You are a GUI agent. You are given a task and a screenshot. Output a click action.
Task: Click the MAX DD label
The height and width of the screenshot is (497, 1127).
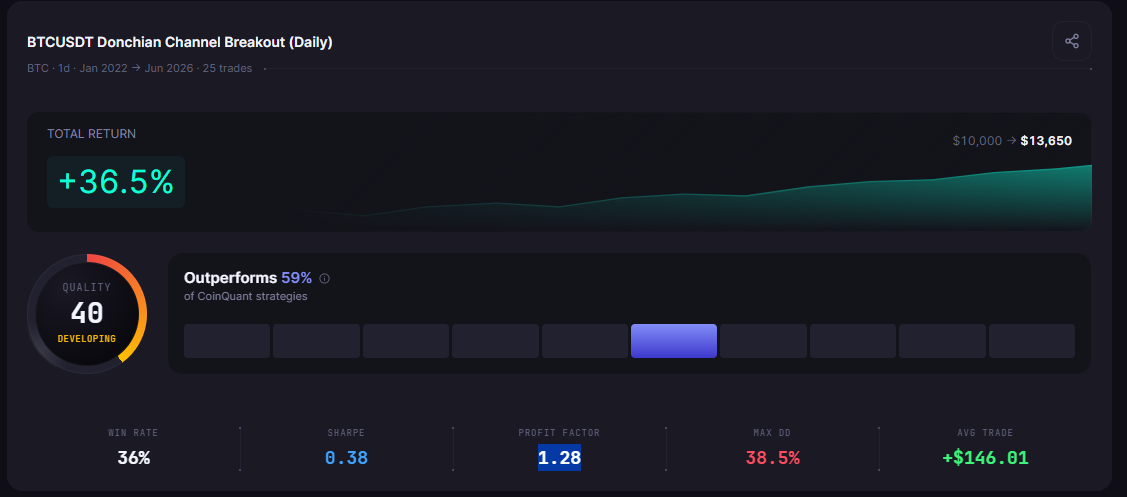click(773, 433)
